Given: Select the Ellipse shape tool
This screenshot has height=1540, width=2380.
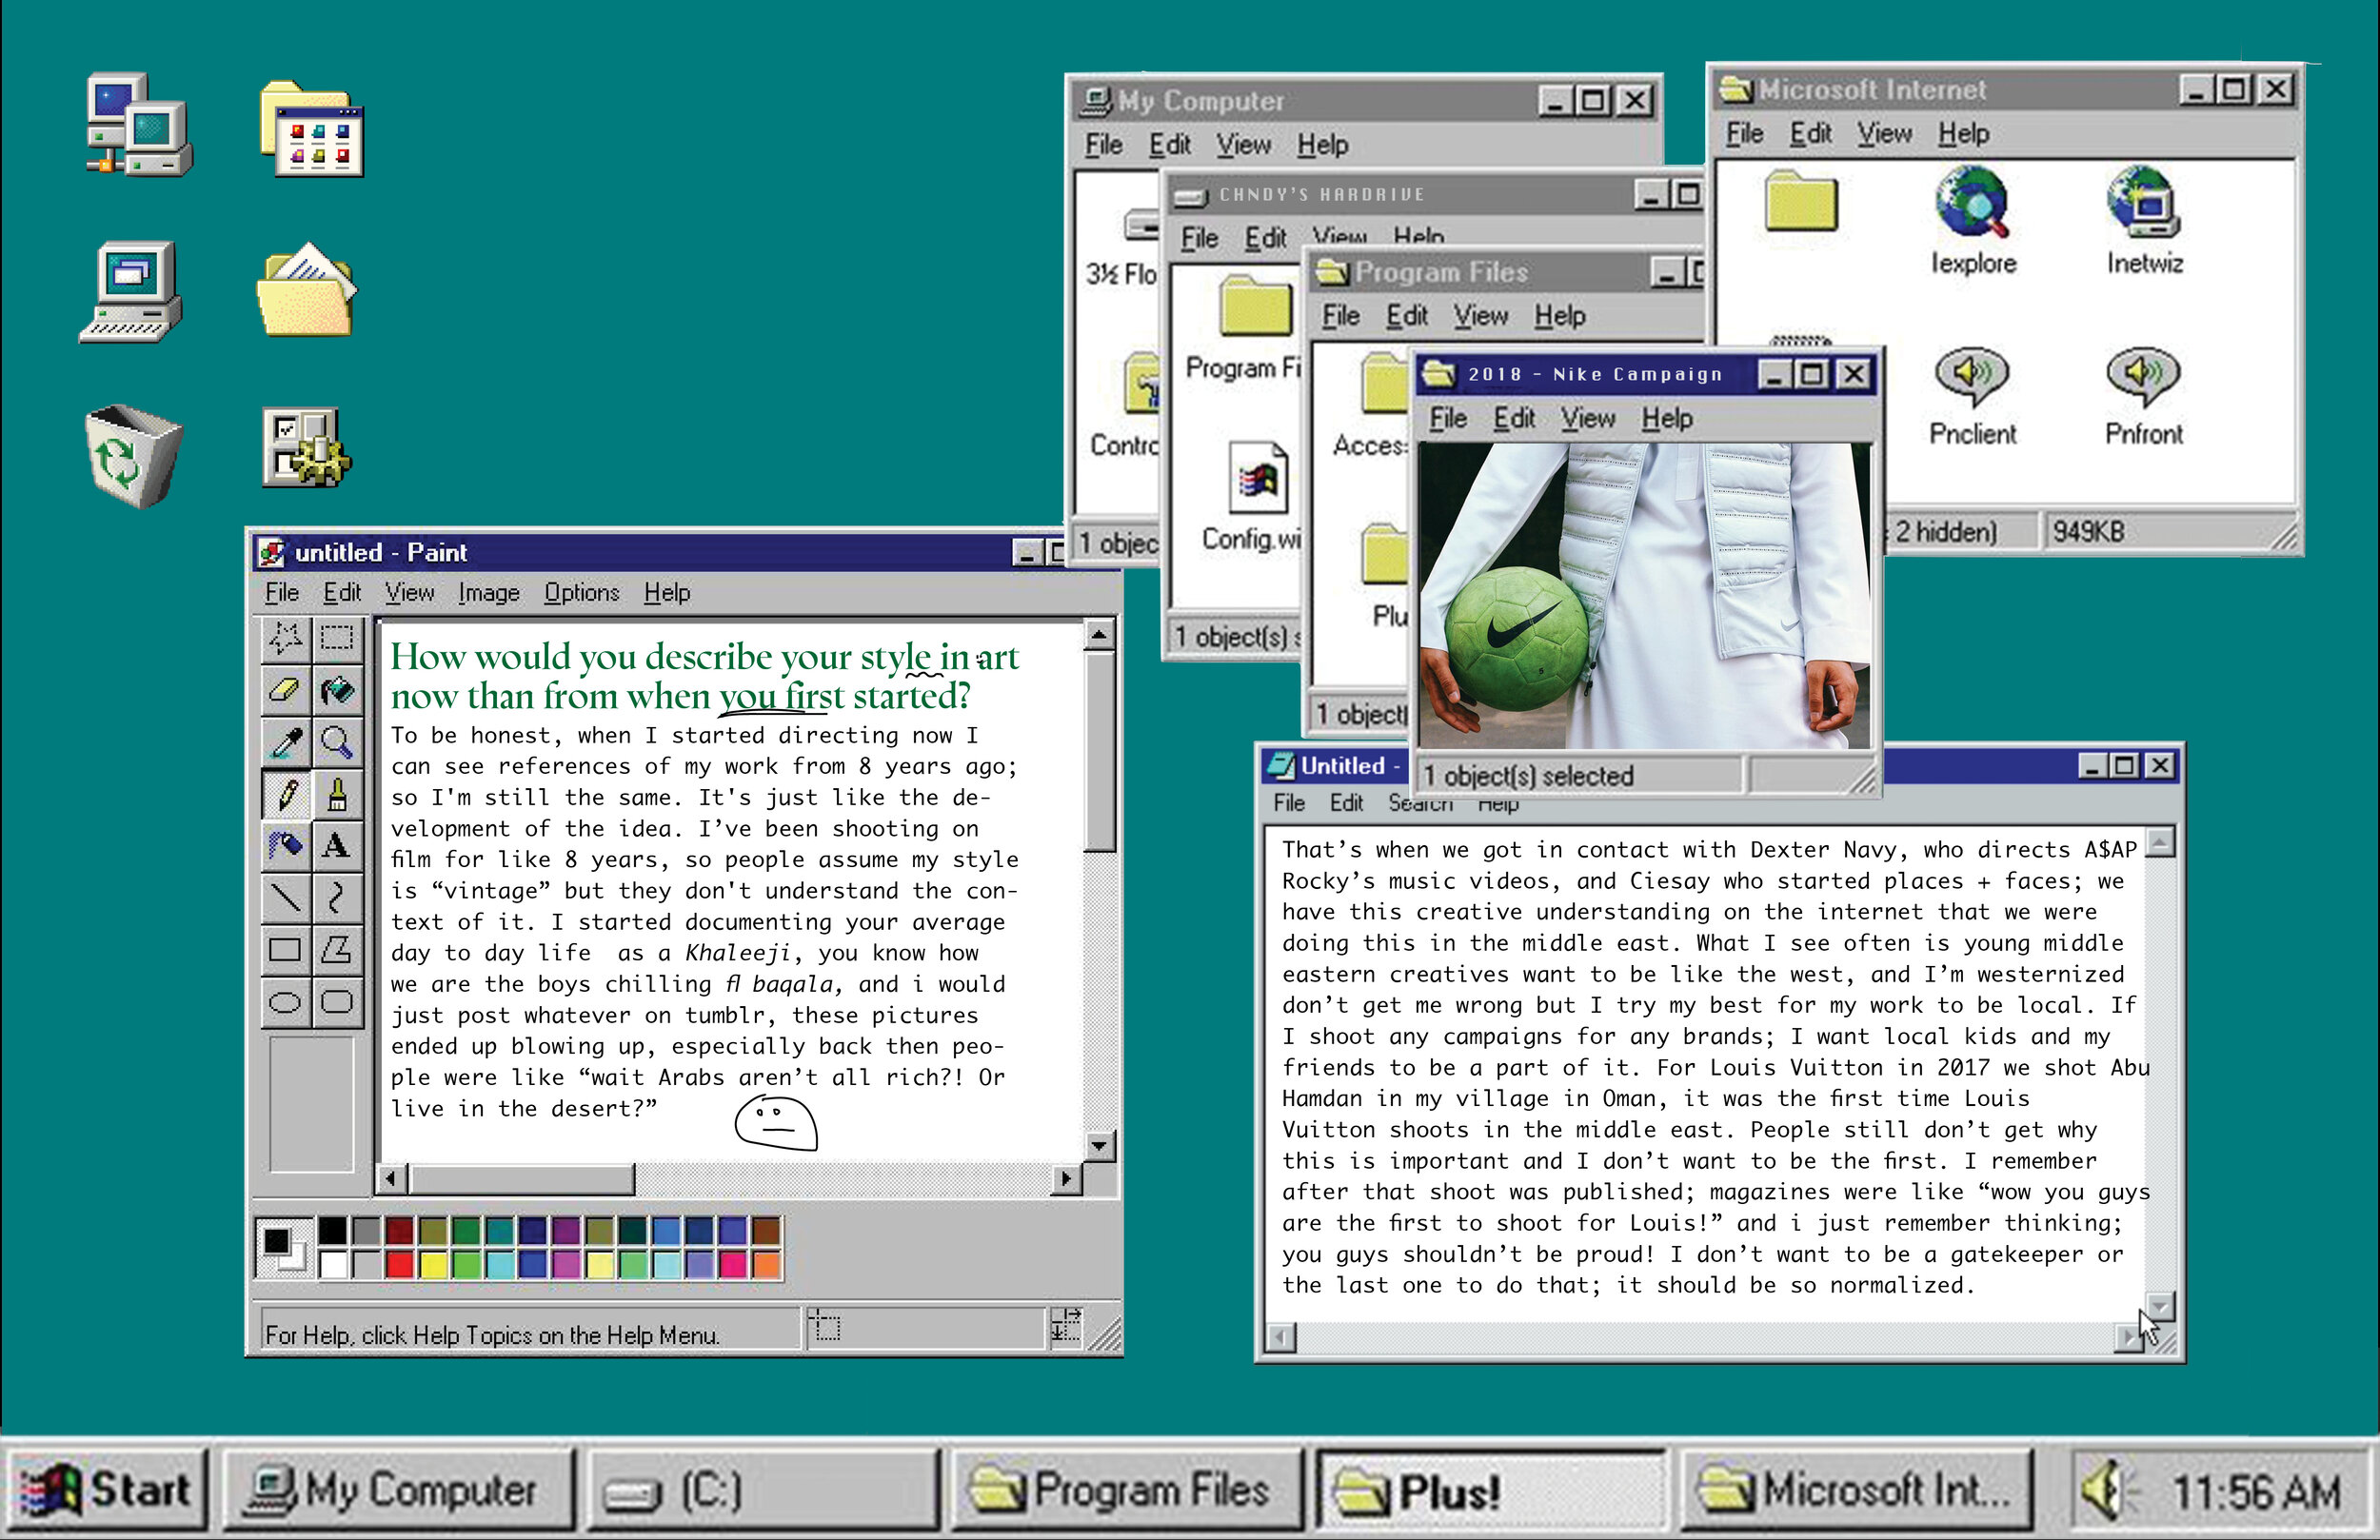Looking at the screenshot, I should click(x=286, y=1002).
